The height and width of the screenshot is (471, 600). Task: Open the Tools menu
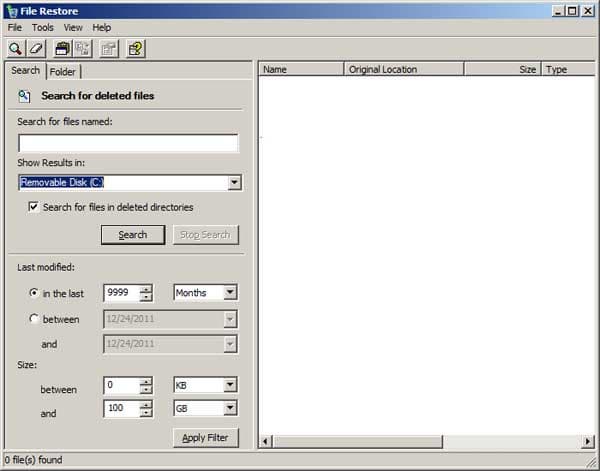42,28
